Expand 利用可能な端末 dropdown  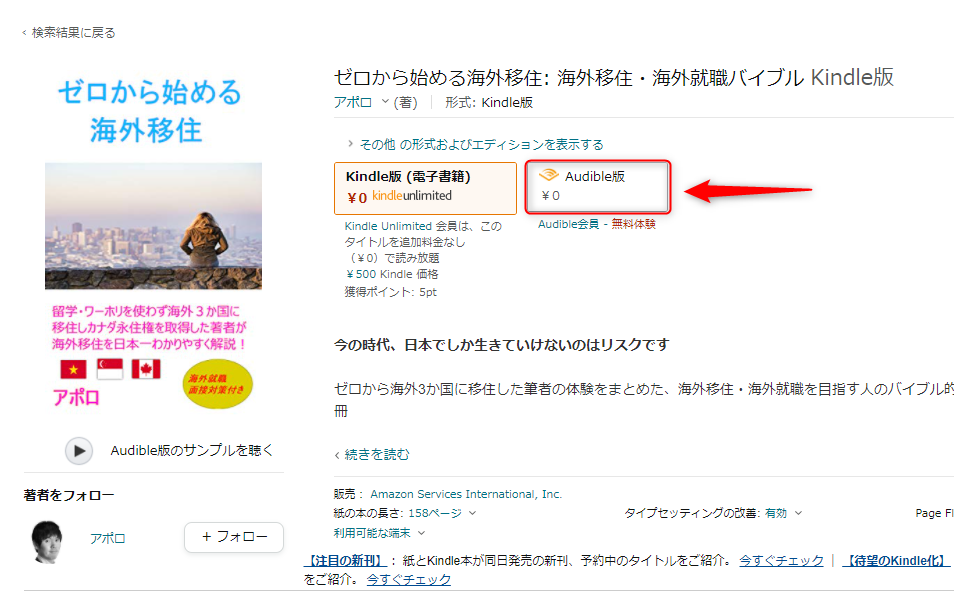pyautogui.click(x=378, y=533)
